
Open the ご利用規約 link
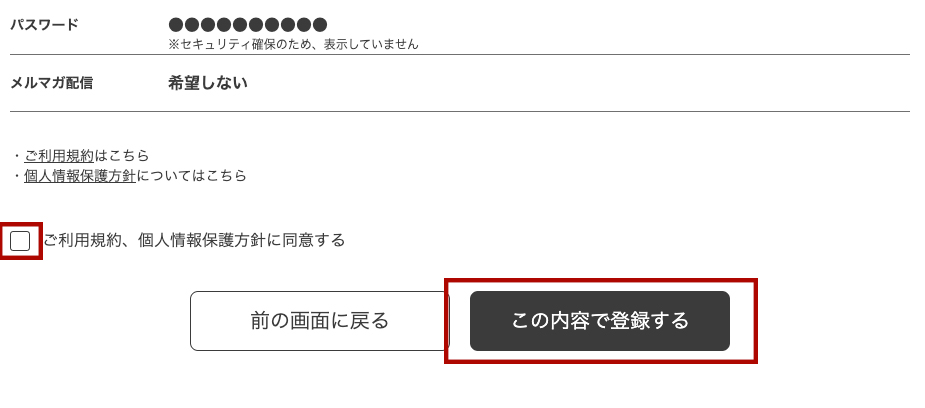(59, 156)
